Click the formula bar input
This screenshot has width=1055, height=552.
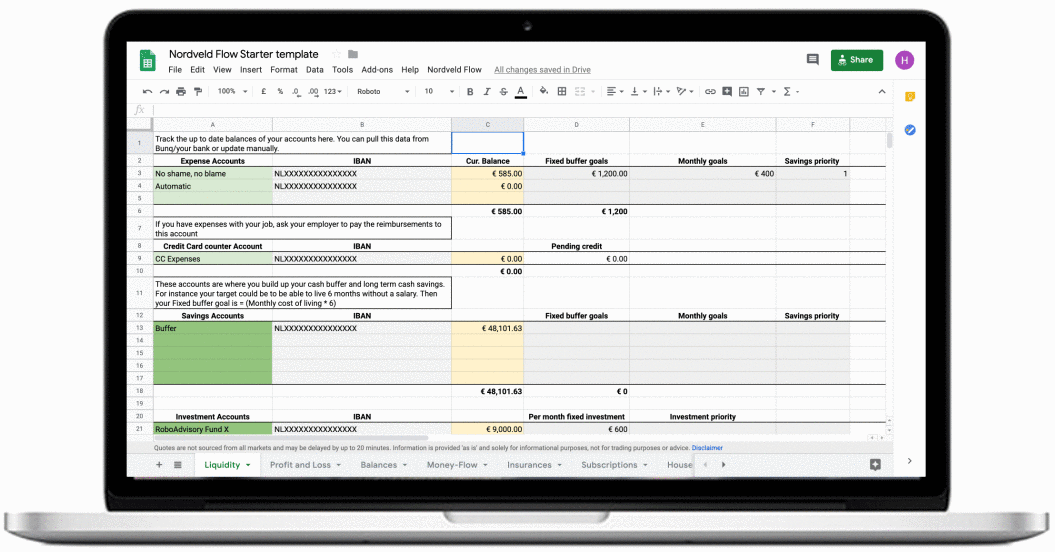tap(521, 110)
